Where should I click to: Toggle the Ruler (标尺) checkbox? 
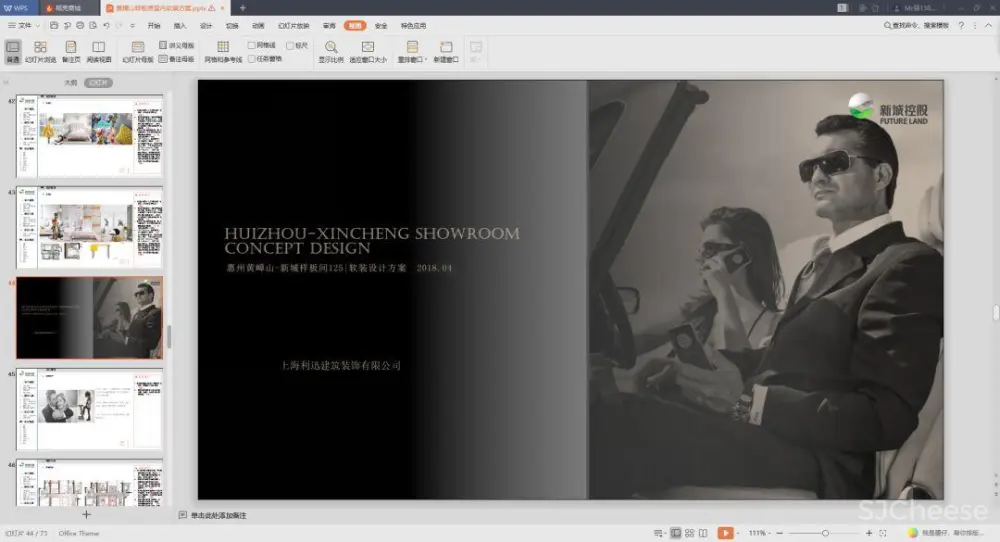click(x=290, y=45)
